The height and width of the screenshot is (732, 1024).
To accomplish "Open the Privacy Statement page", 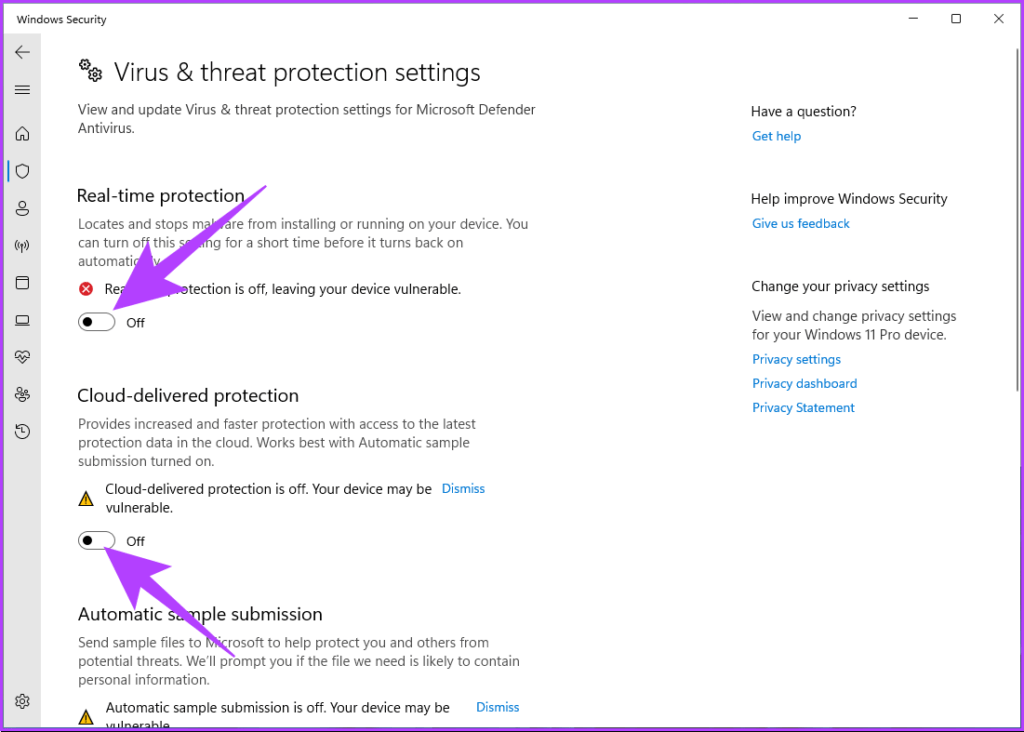I will [x=803, y=407].
